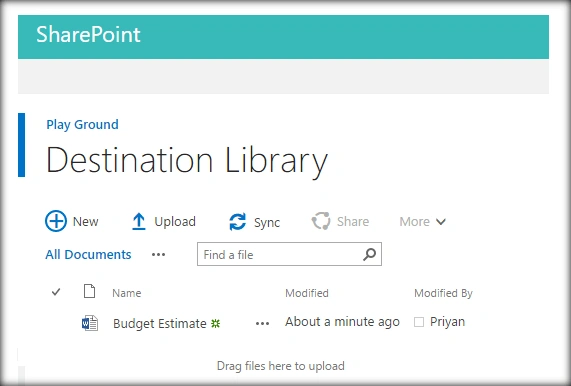The height and width of the screenshot is (386, 571).
Task: Click the Upload arrow icon
Action: click(138, 221)
